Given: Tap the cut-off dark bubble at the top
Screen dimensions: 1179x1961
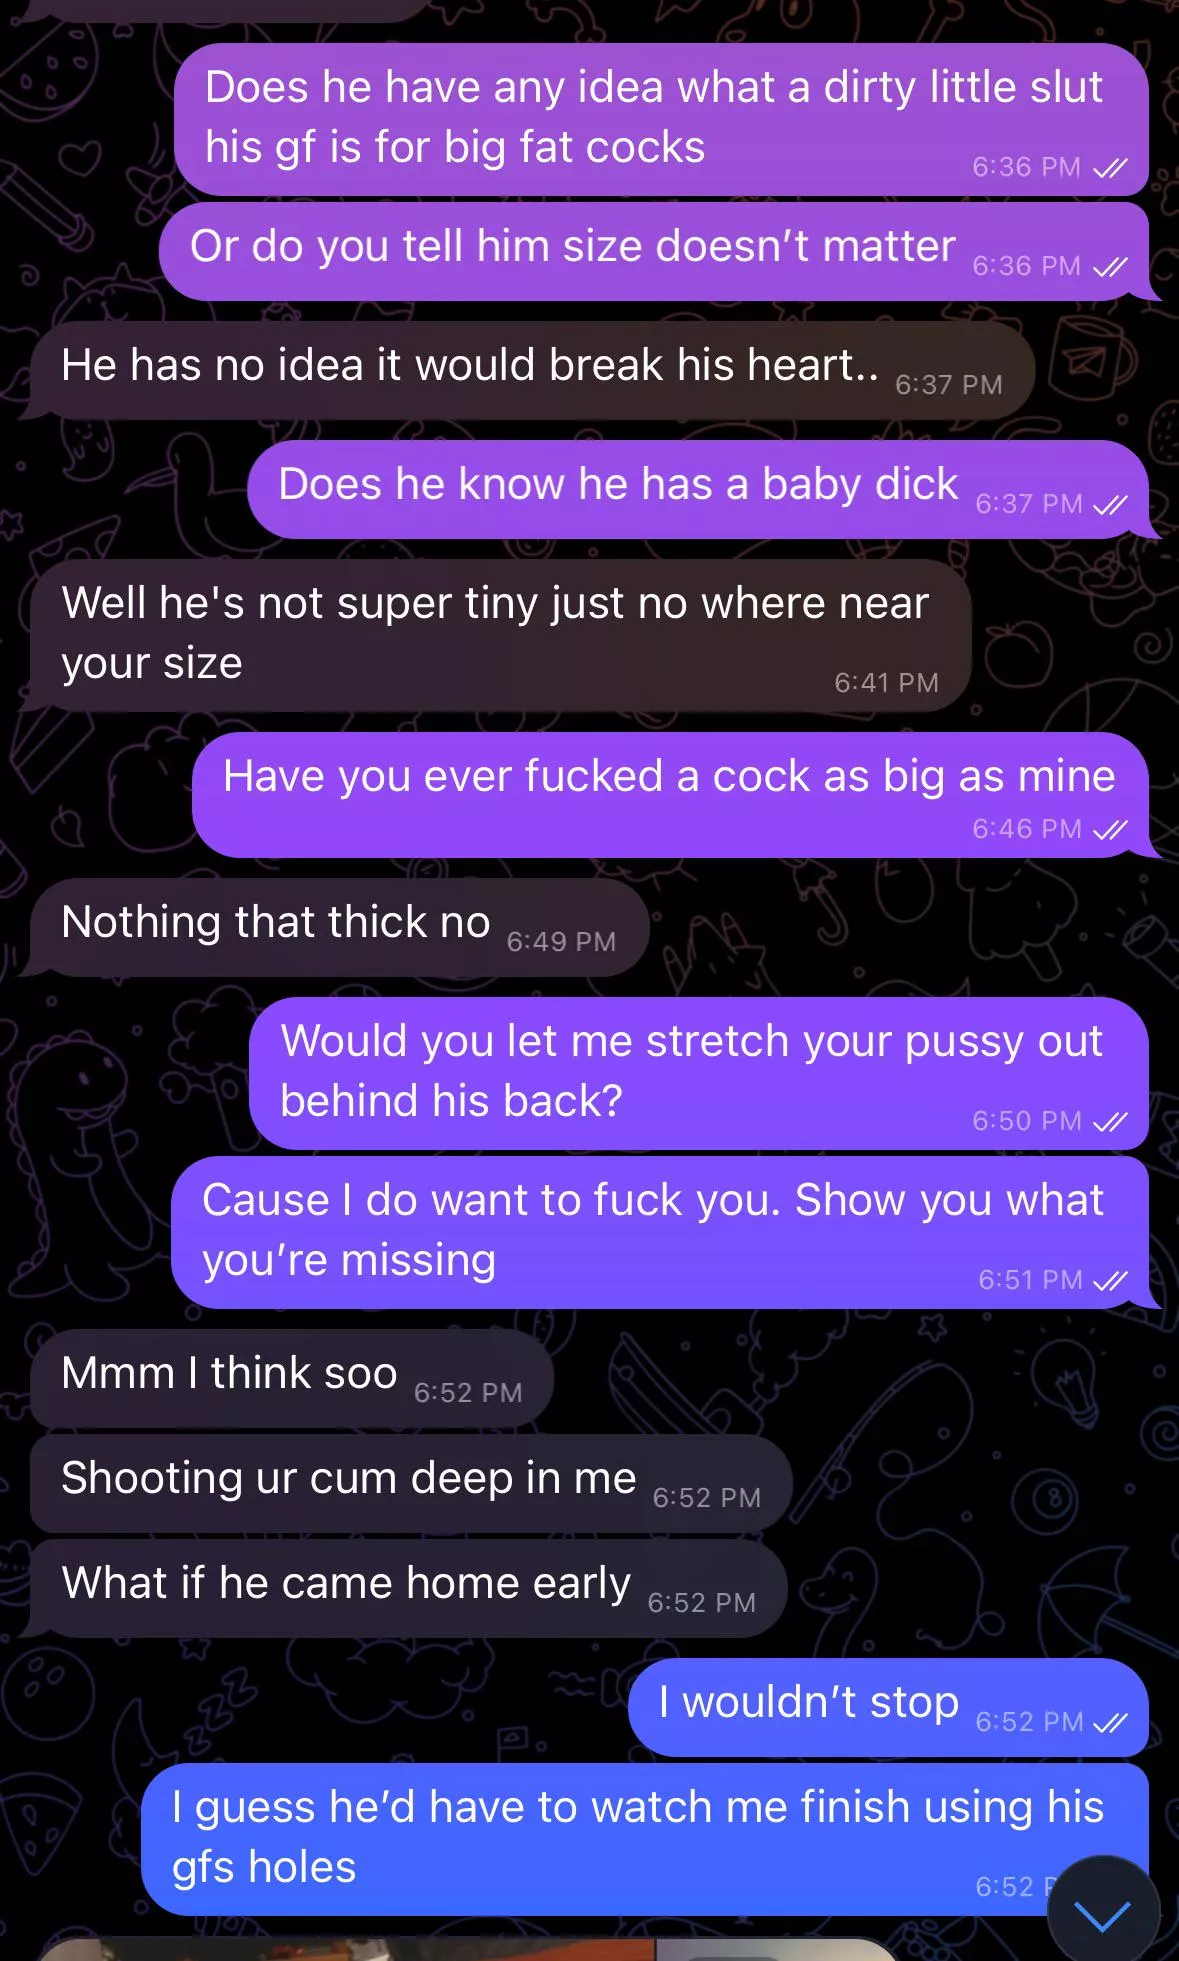Looking at the screenshot, I should coord(230,10).
